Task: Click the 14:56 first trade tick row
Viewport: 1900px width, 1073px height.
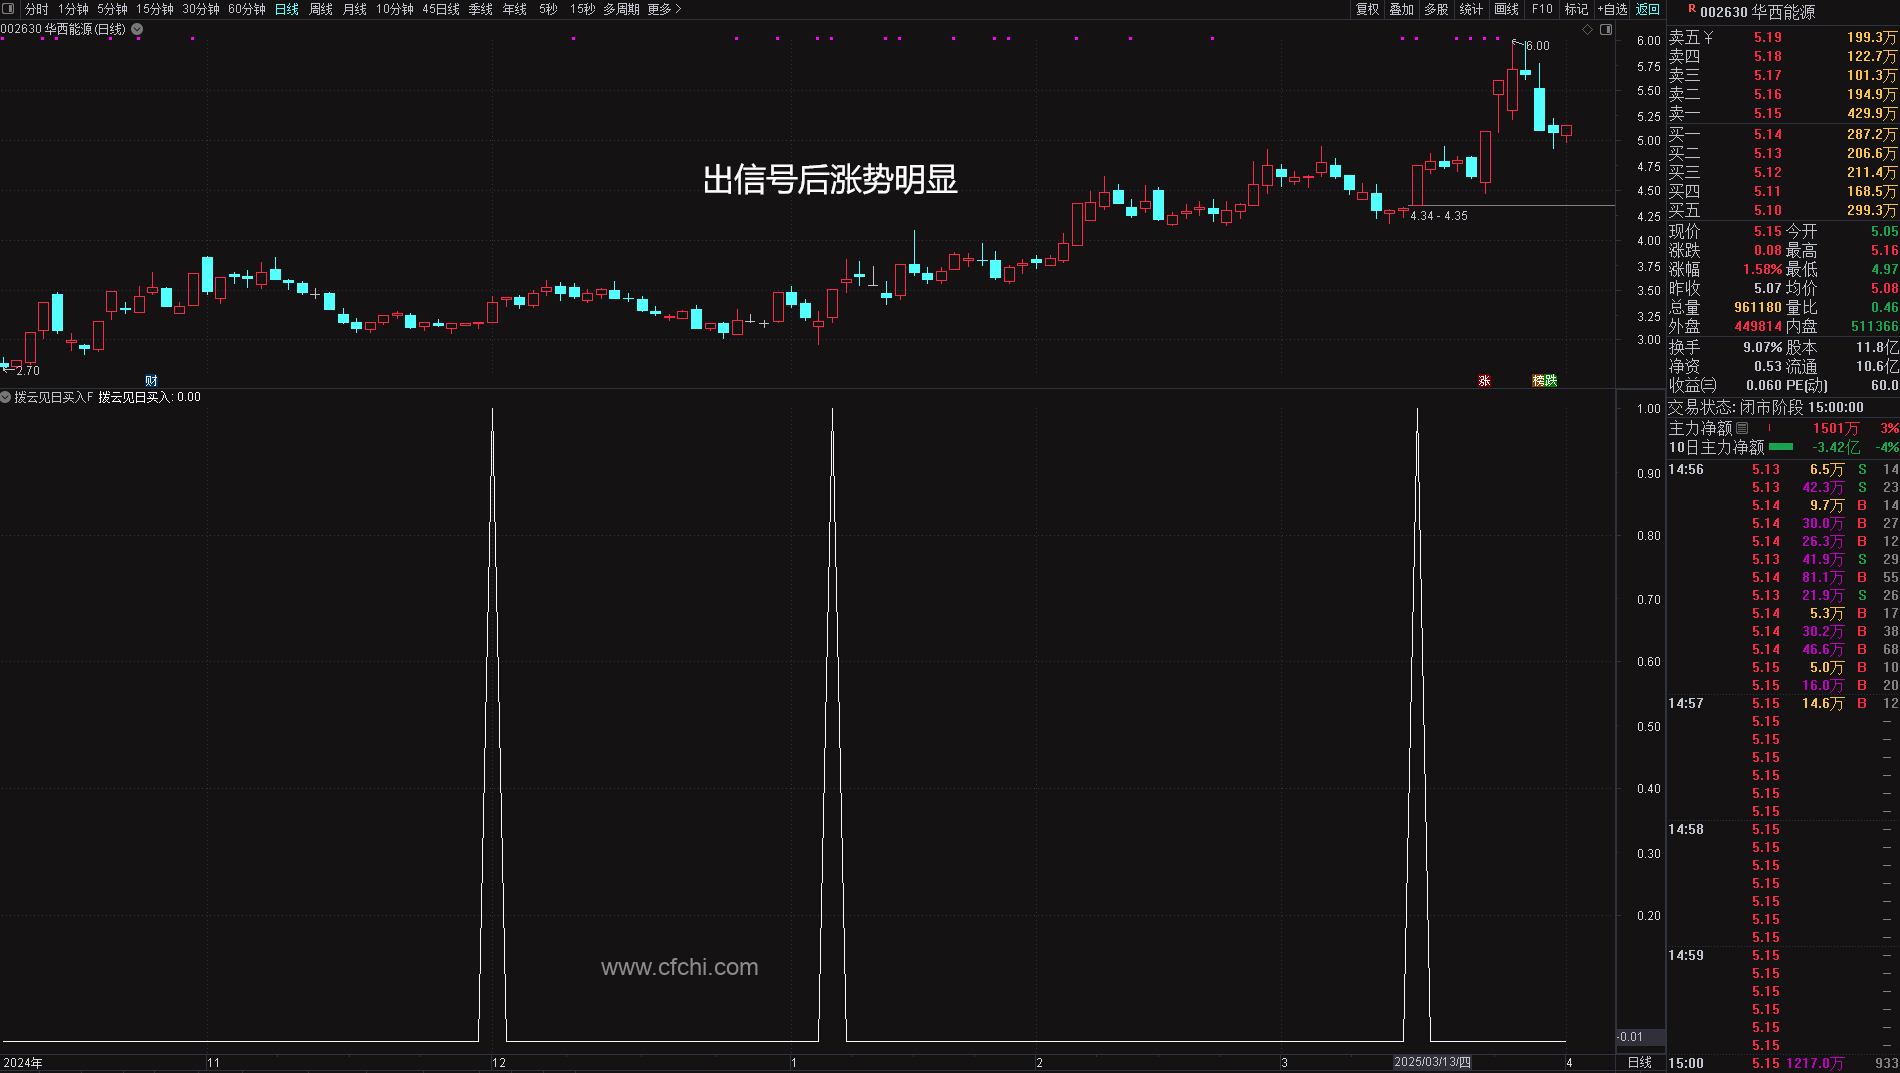Action: click(x=1783, y=469)
